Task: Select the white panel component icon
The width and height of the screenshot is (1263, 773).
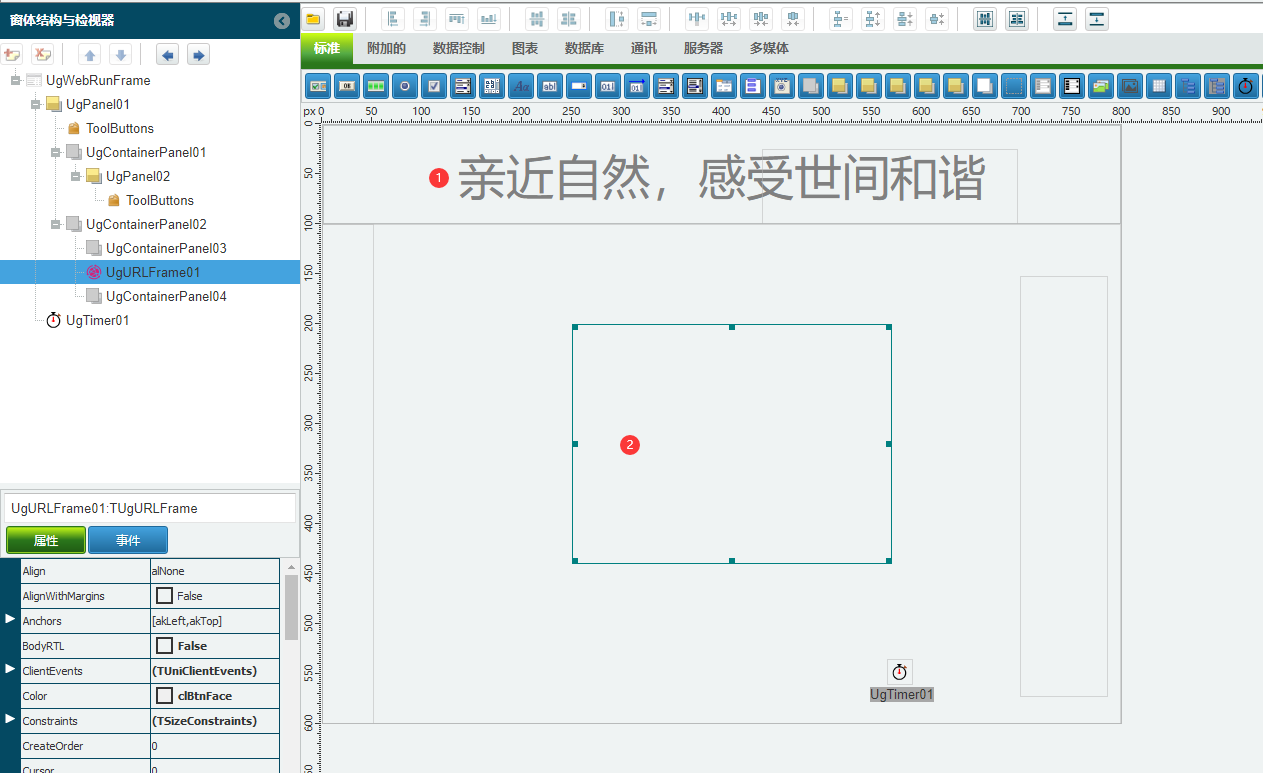Action: click(x=984, y=86)
